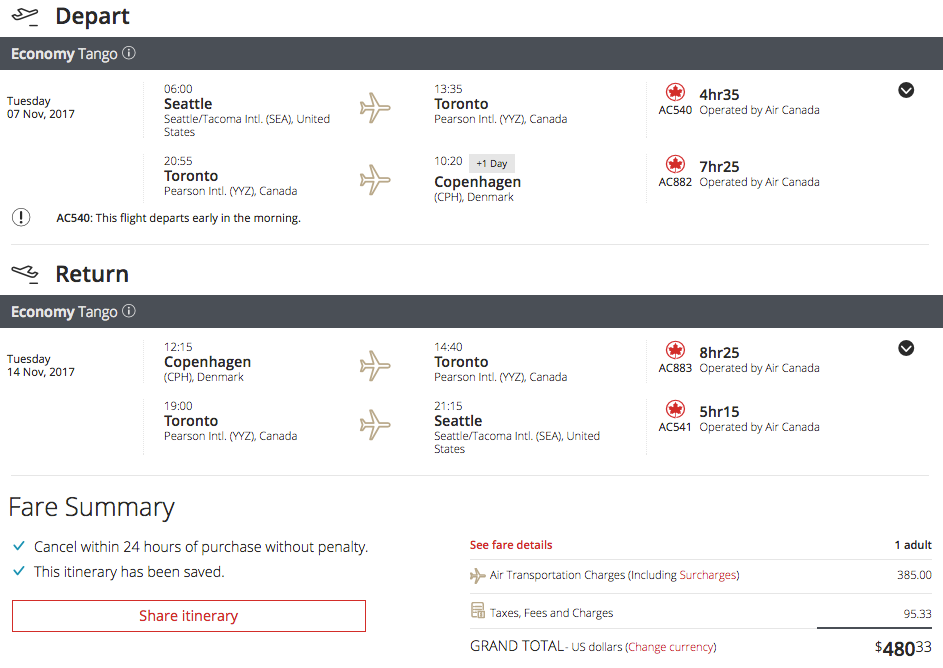
Task: Open the Change currency link
Action: point(670,647)
